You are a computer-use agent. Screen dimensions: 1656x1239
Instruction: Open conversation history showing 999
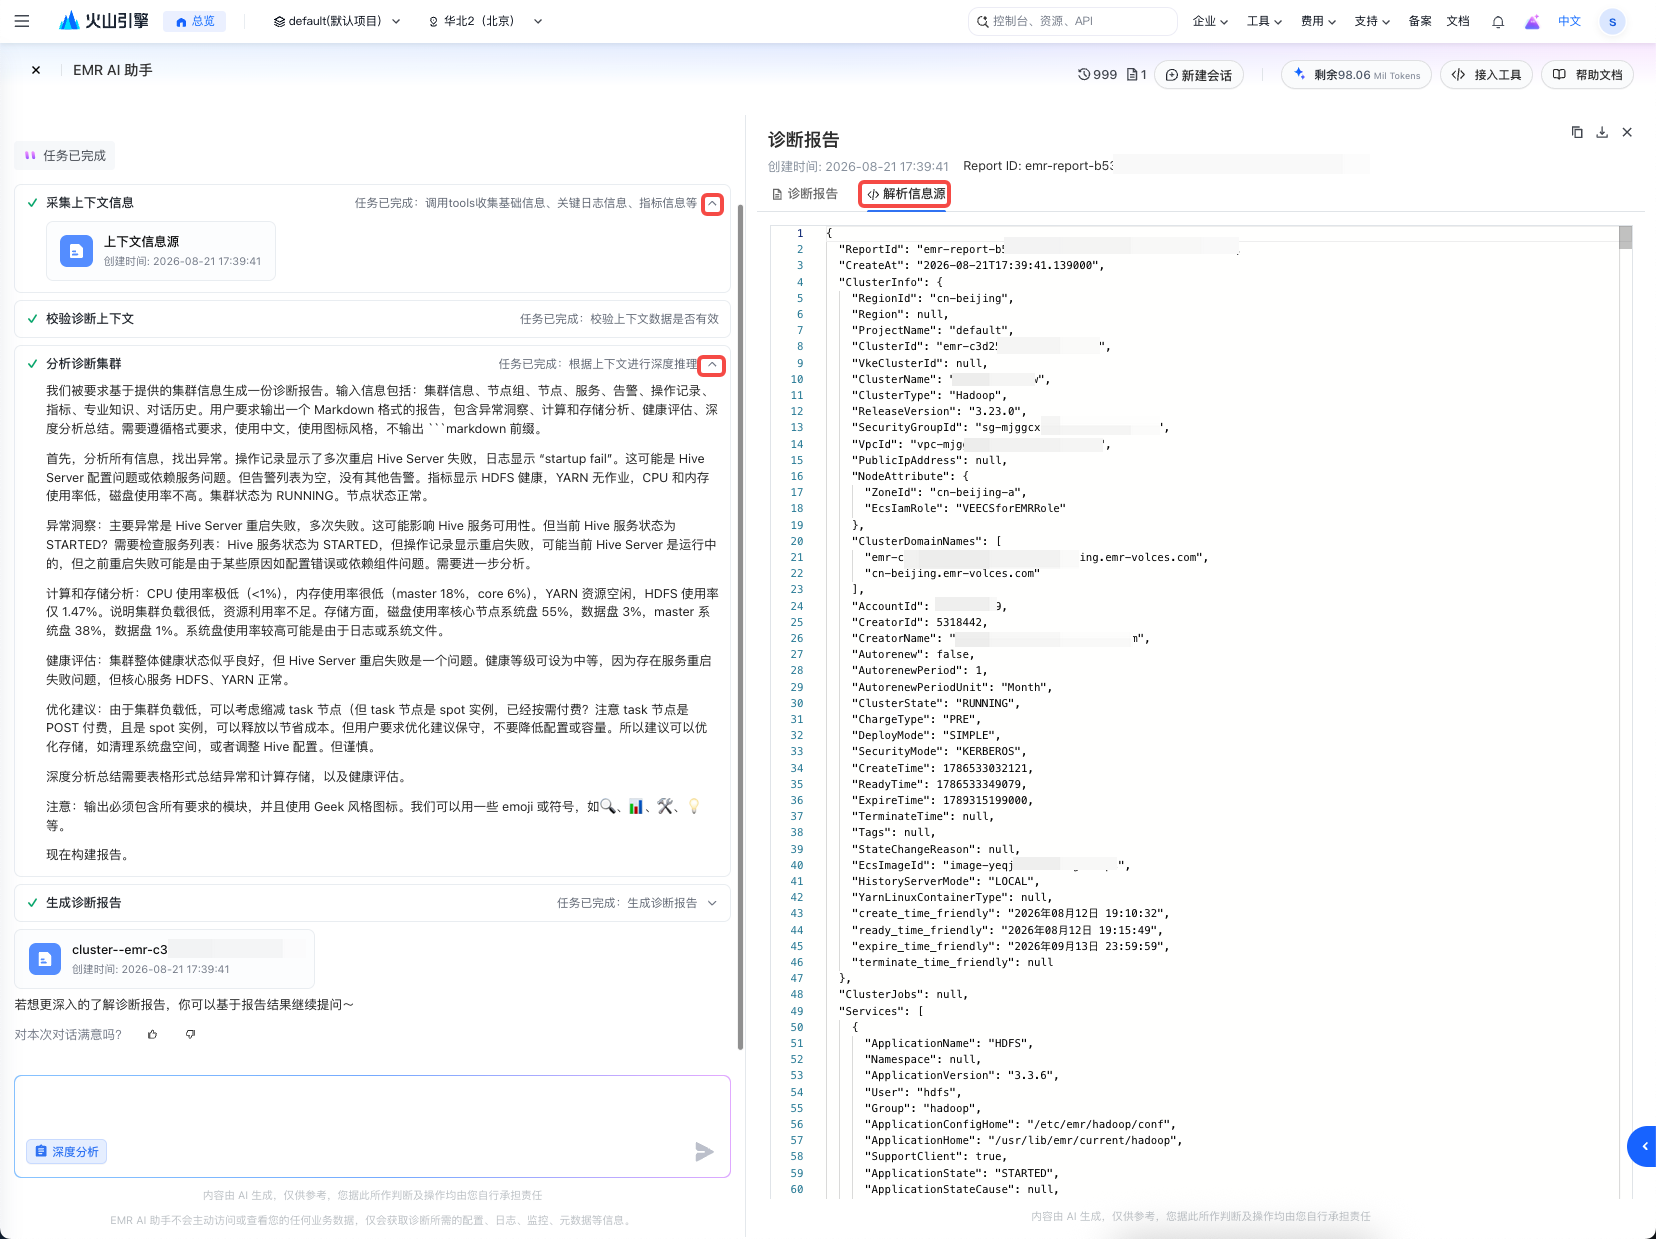(1097, 74)
